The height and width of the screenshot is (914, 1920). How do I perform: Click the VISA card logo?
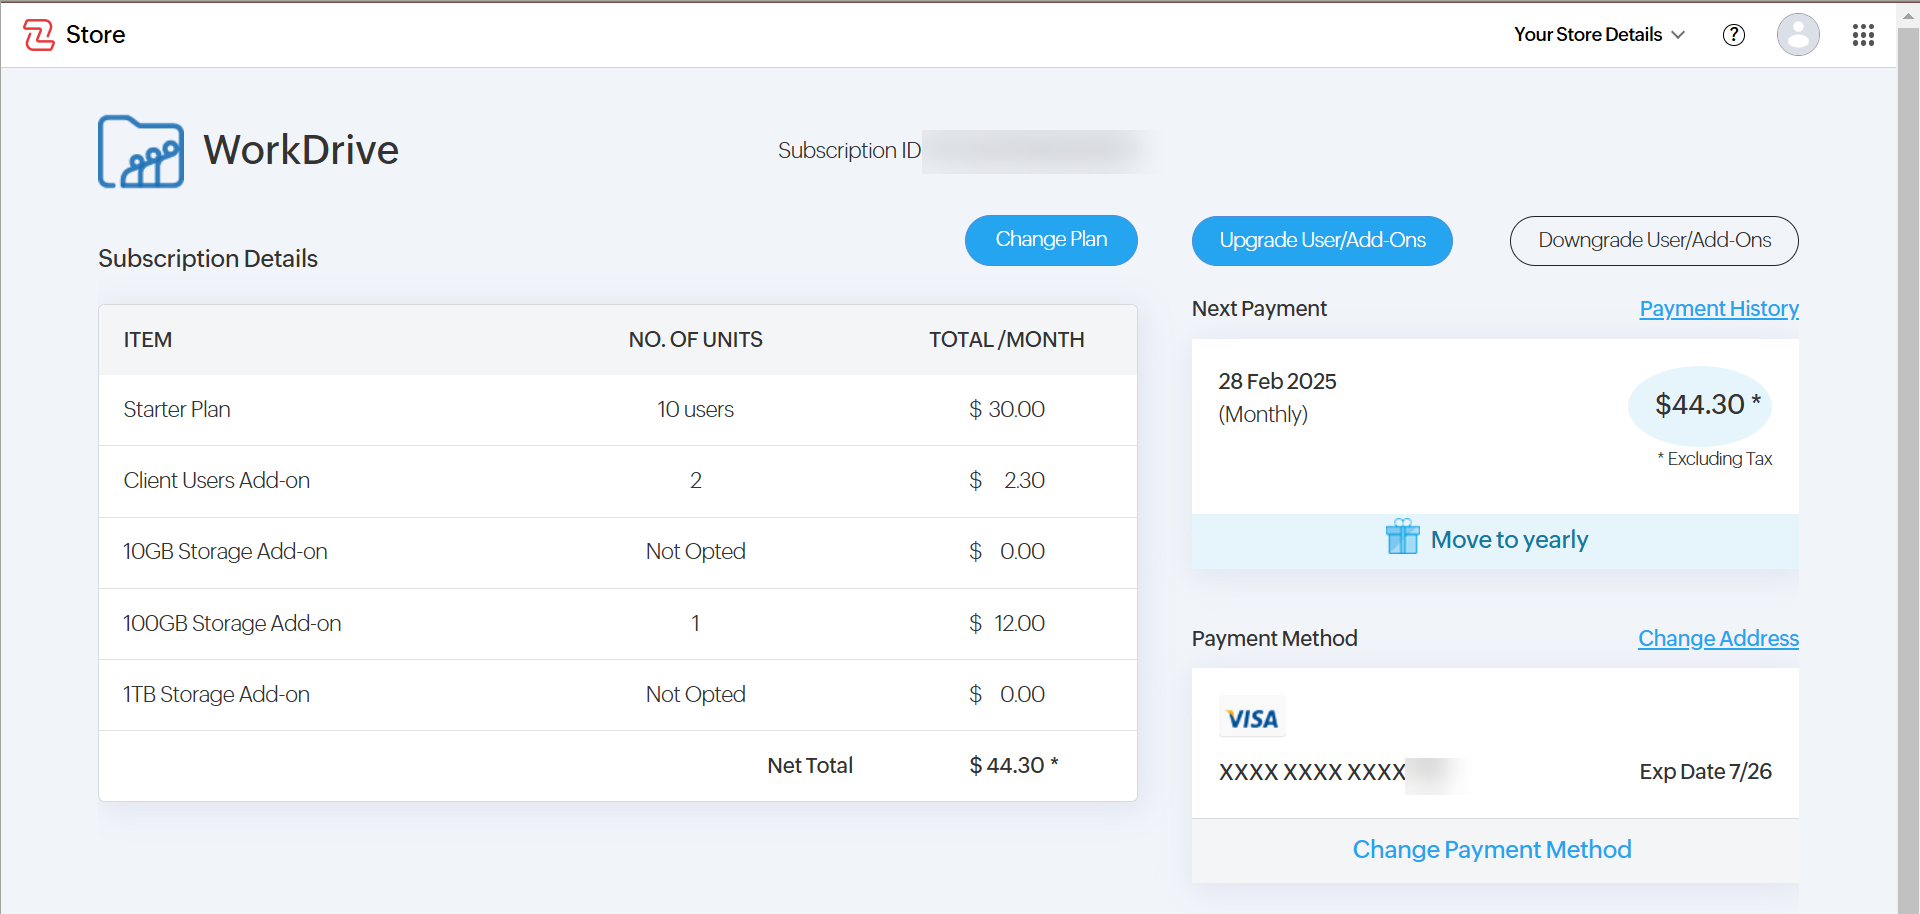[x=1252, y=718]
